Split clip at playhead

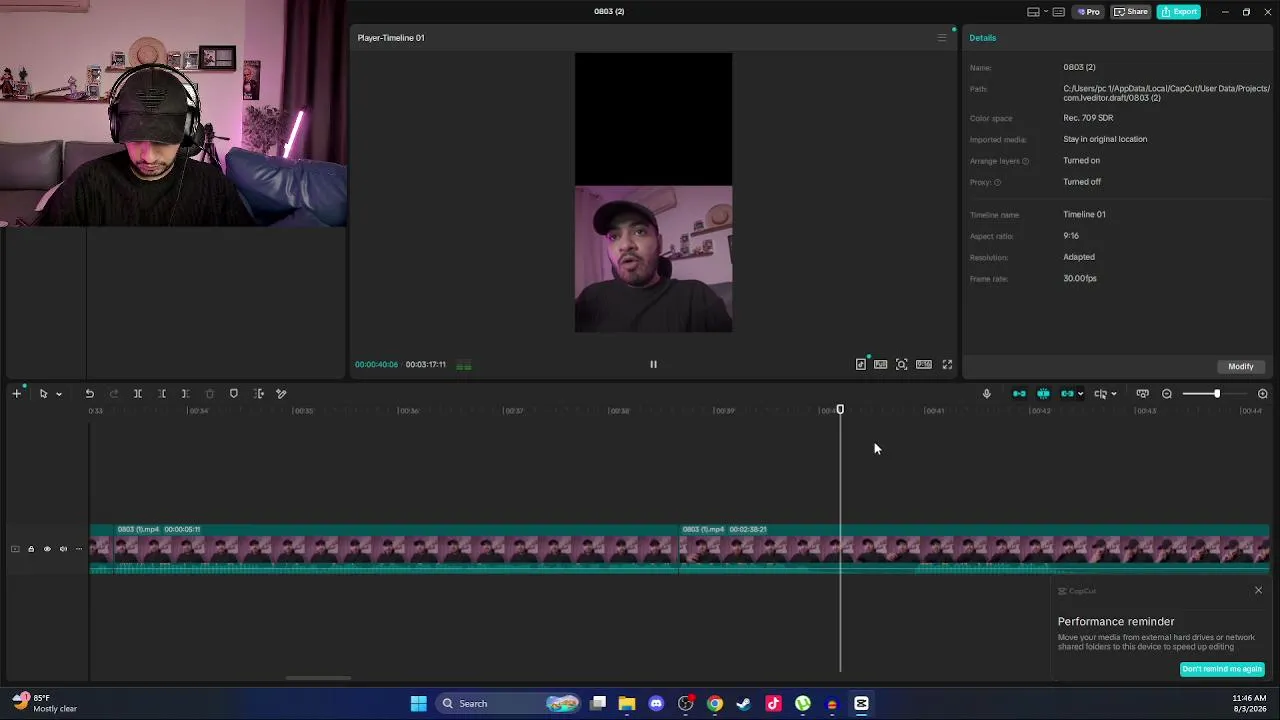138,394
